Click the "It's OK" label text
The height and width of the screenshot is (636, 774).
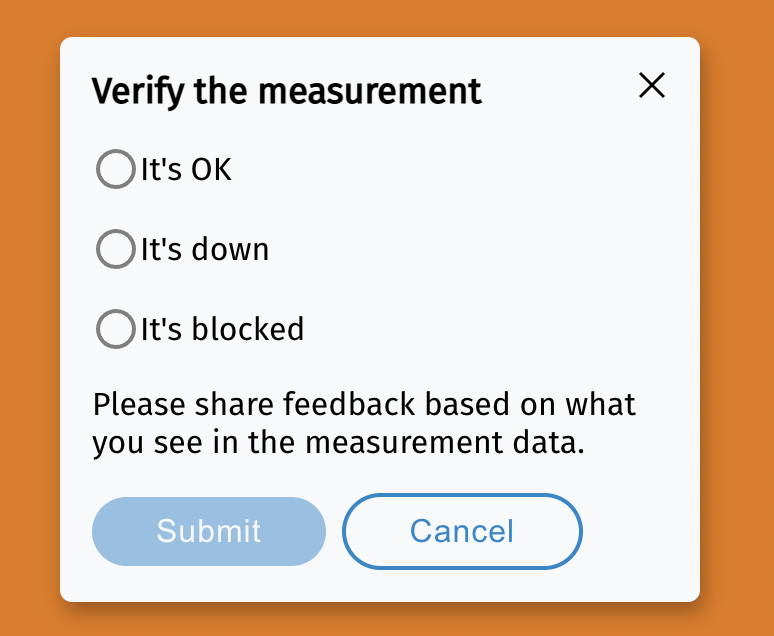(186, 170)
